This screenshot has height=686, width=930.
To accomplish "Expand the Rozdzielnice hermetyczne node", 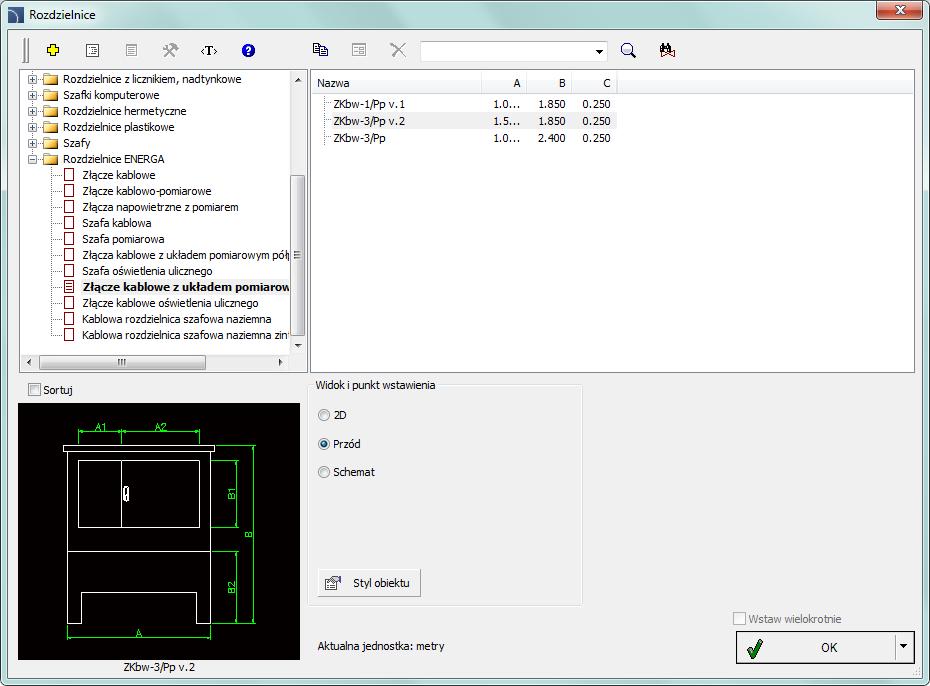I will [x=33, y=111].
